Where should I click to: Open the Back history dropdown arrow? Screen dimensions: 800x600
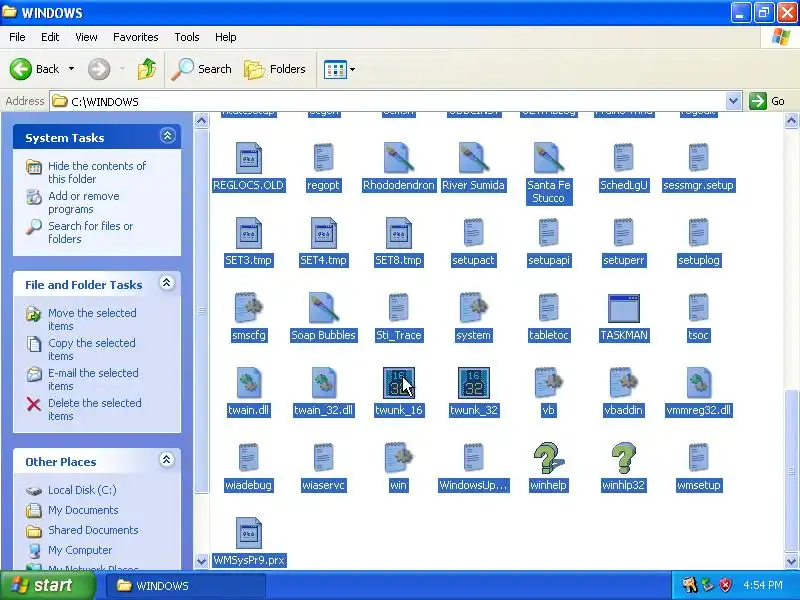[x=71, y=69]
